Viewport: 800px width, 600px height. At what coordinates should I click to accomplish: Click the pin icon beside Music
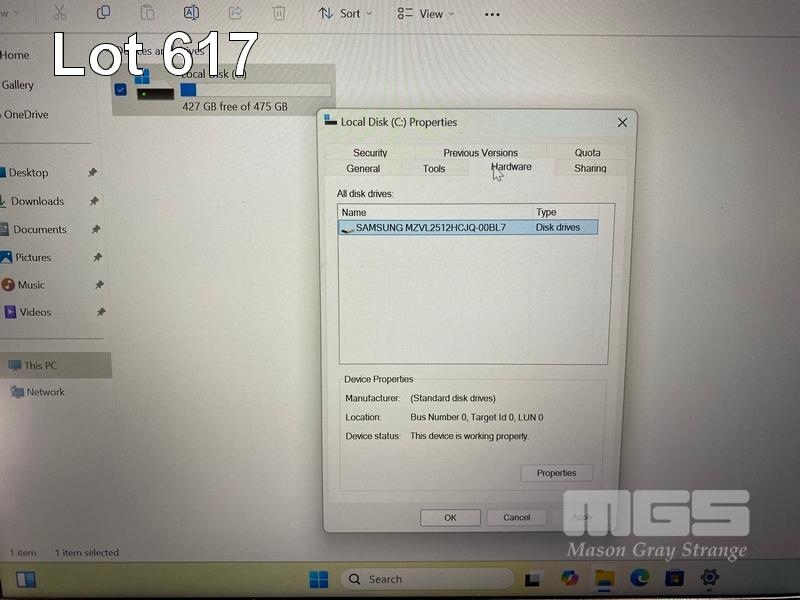point(100,285)
